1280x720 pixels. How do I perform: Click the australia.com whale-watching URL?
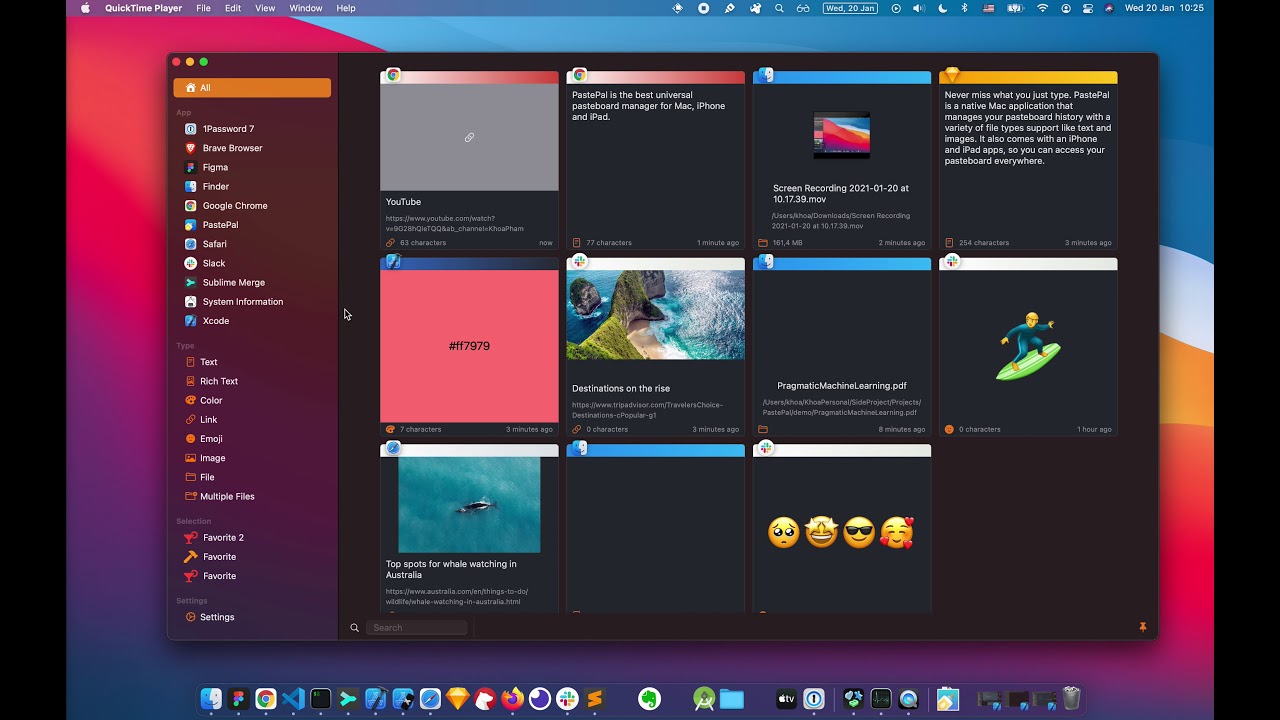(457, 596)
